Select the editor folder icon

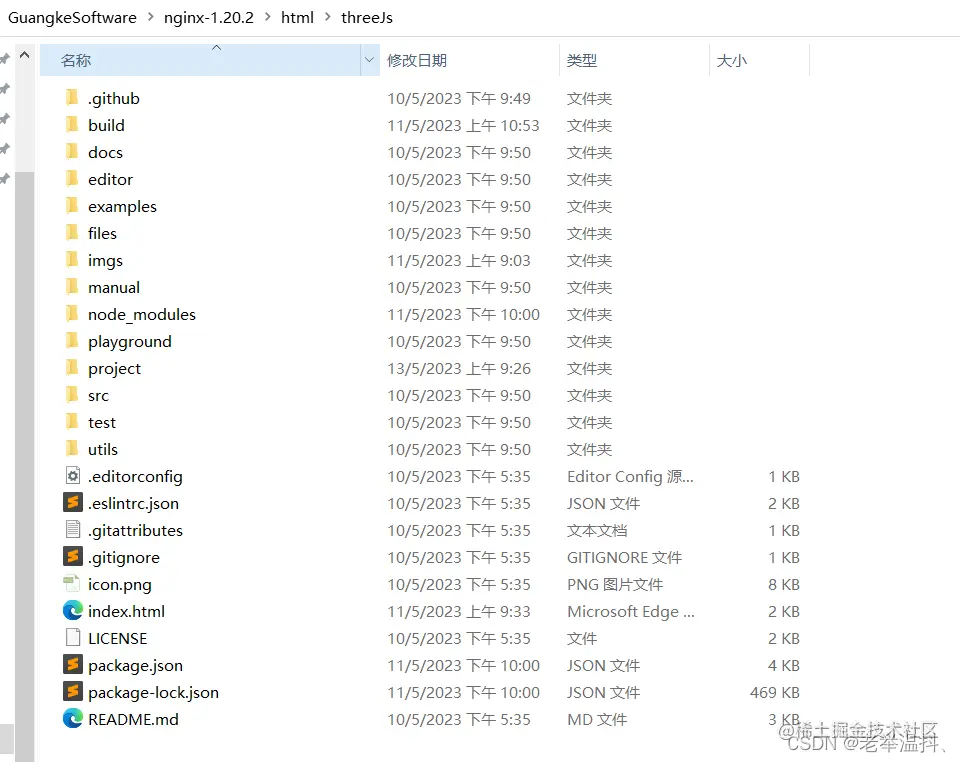click(72, 178)
